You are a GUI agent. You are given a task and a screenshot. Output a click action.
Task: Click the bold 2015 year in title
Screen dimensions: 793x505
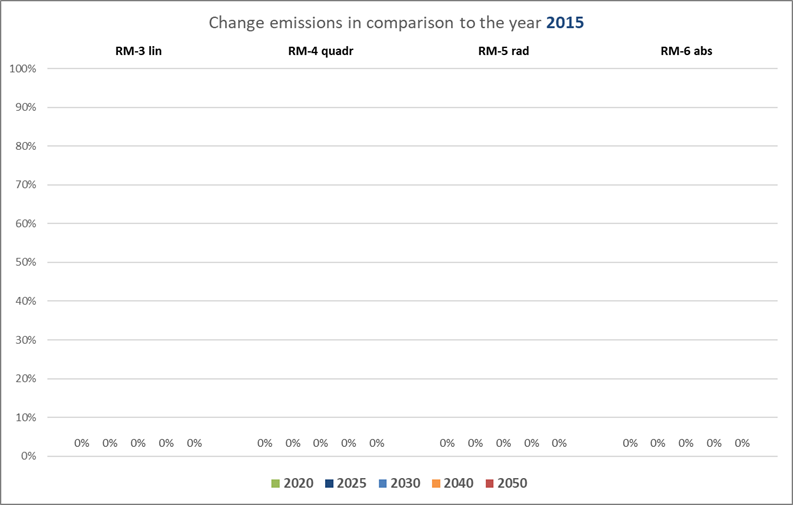click(x=565, y=22)
